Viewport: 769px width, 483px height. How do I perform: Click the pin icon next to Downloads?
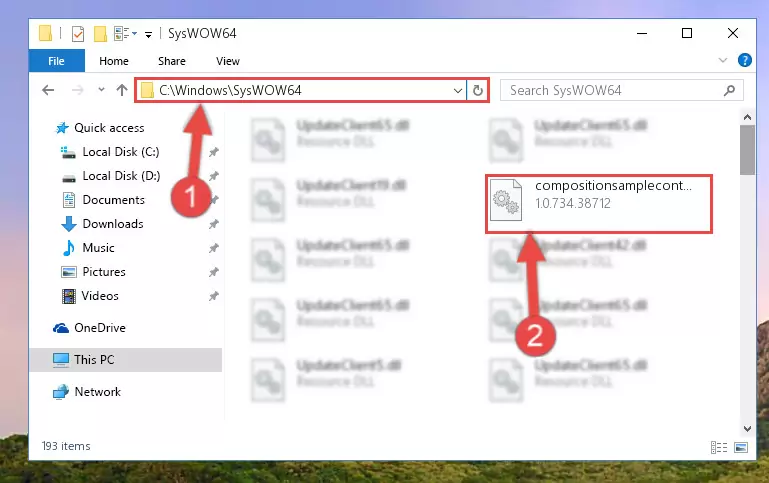click(x=213, y=224)
